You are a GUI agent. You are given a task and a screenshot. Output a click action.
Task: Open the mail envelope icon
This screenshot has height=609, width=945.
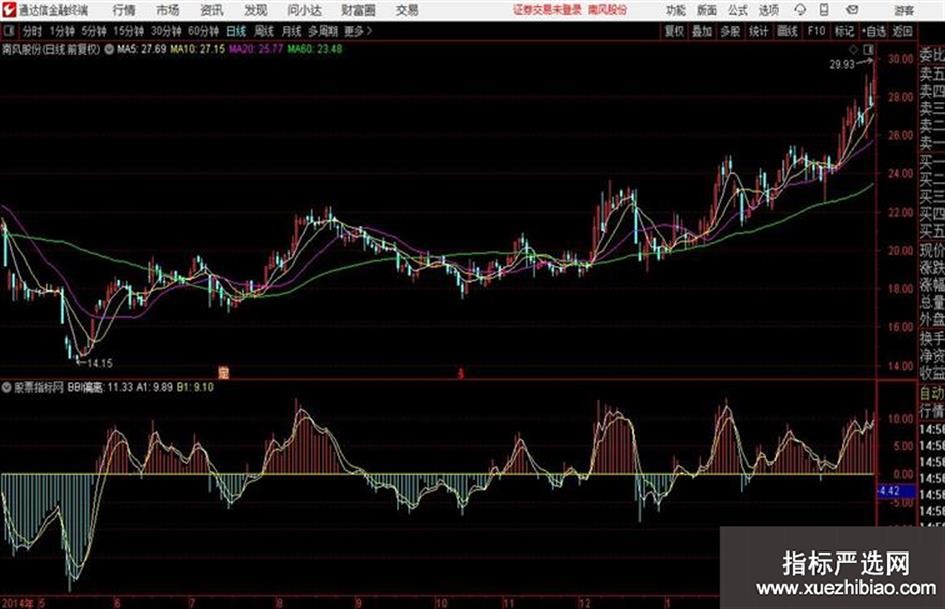coord(852,10)
